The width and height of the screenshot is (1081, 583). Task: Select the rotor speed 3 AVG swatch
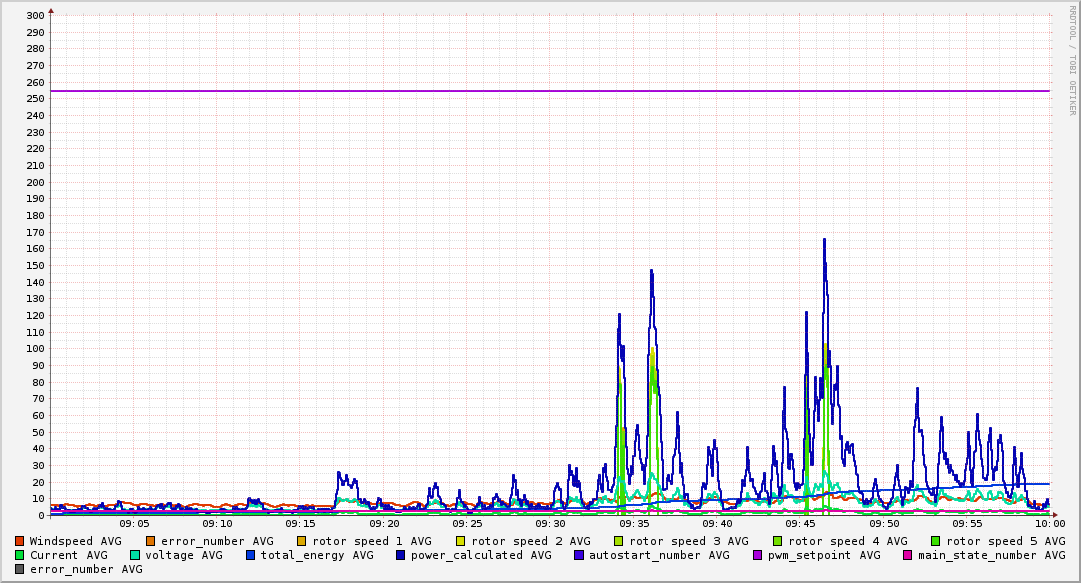[x=619, y=541]
